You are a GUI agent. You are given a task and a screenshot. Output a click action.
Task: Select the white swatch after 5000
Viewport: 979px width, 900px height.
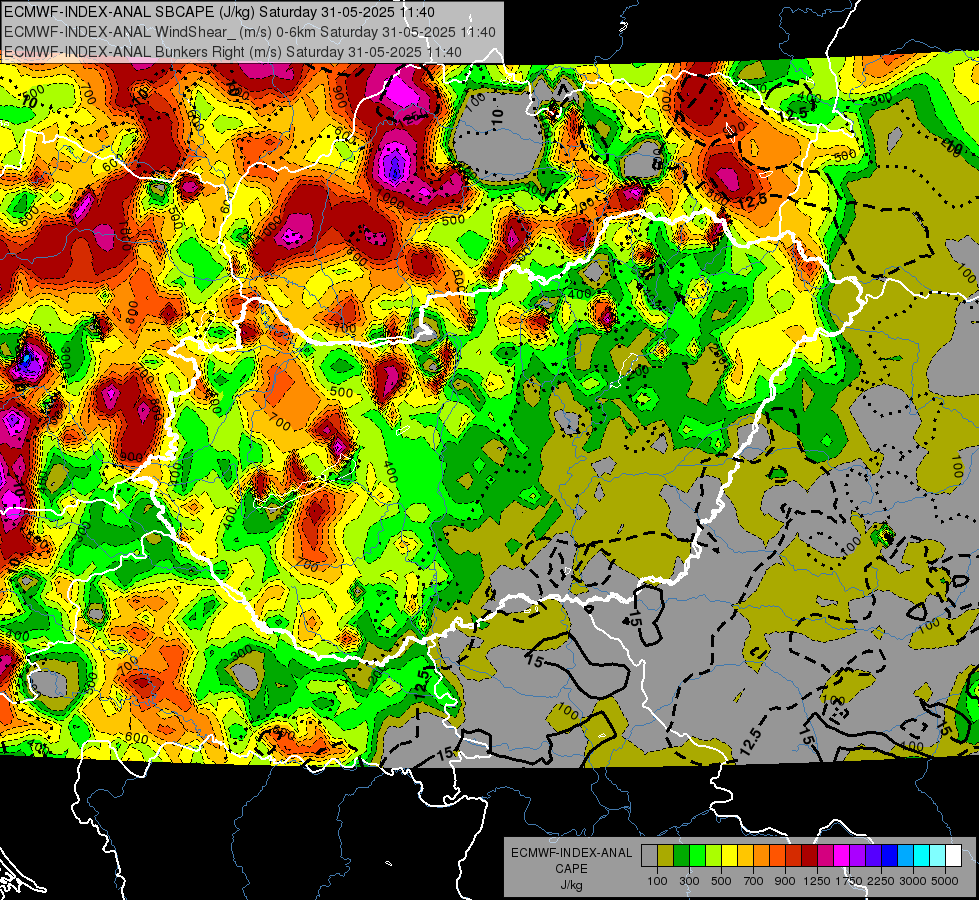(953, 856)
